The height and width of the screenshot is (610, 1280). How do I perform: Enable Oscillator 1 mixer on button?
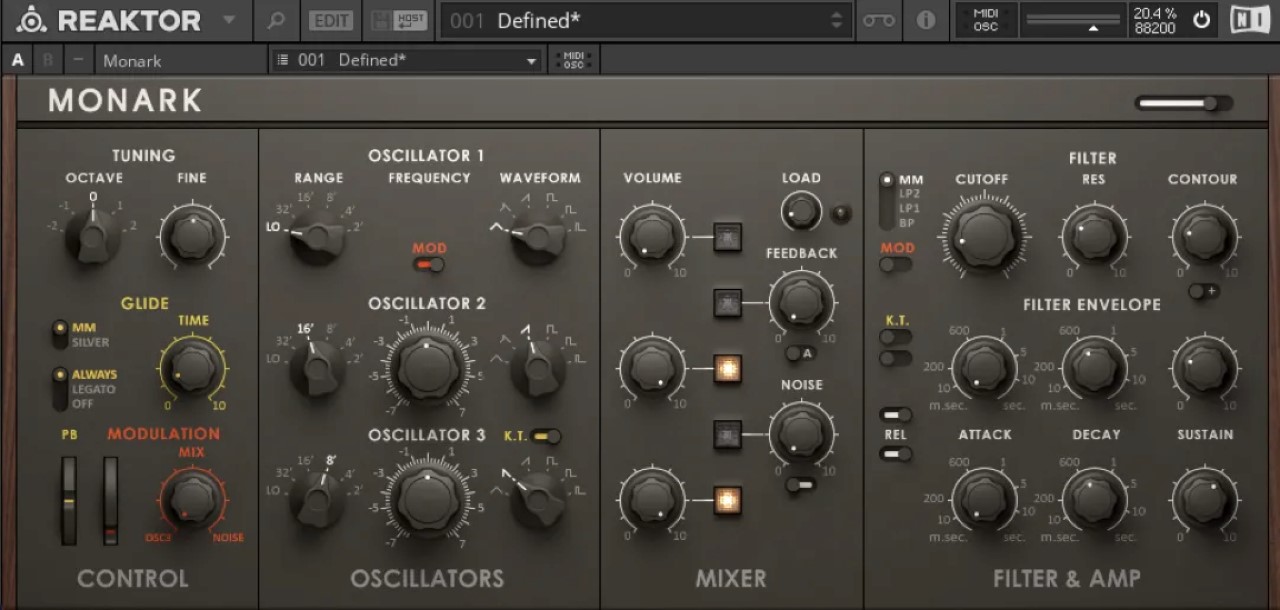tap(728, 236)
